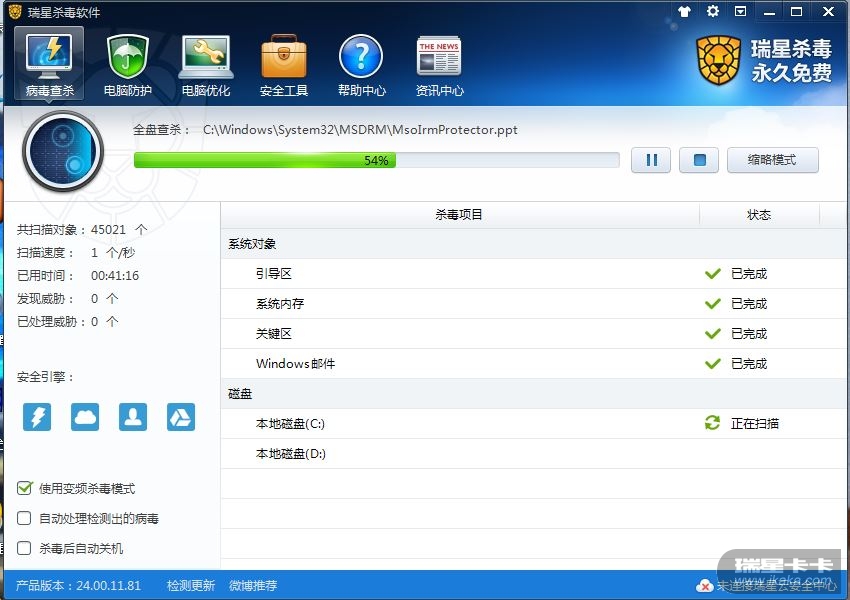Click the scanned path MsoIrmProtector.ppt text
Viewport: 850px width, 600px height.
[x=360, y=130]
